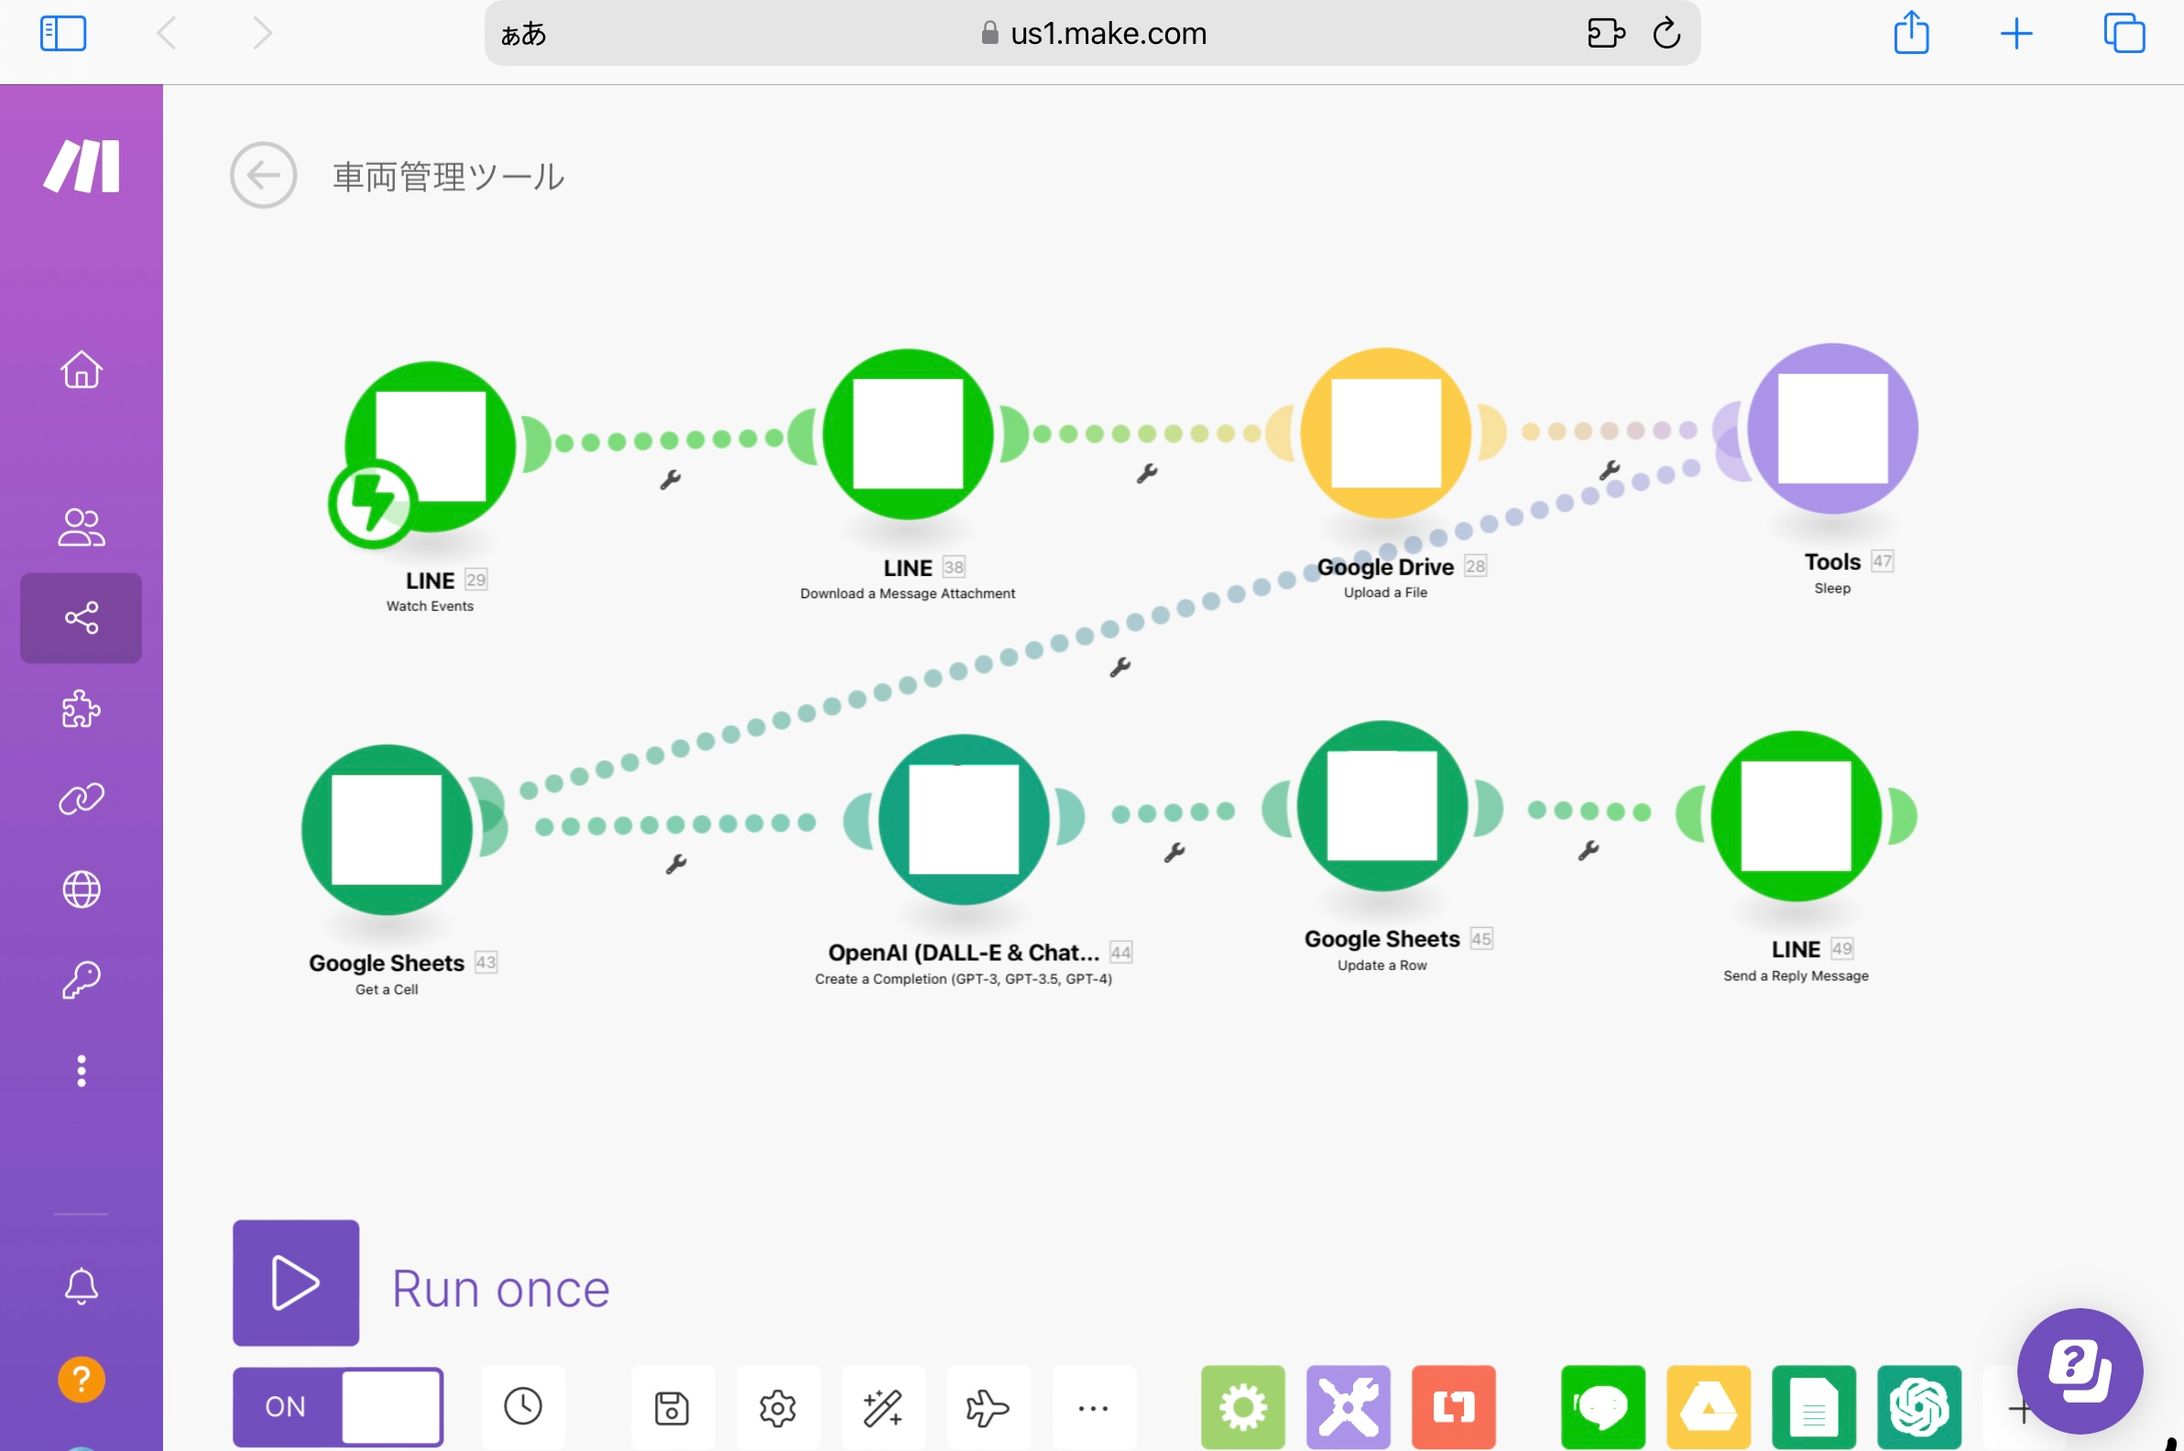This screenshot has height=1451, width=2184.
Task: Click the notifications bell icon
Action: pyautogui.click(x=81, y=1286)
